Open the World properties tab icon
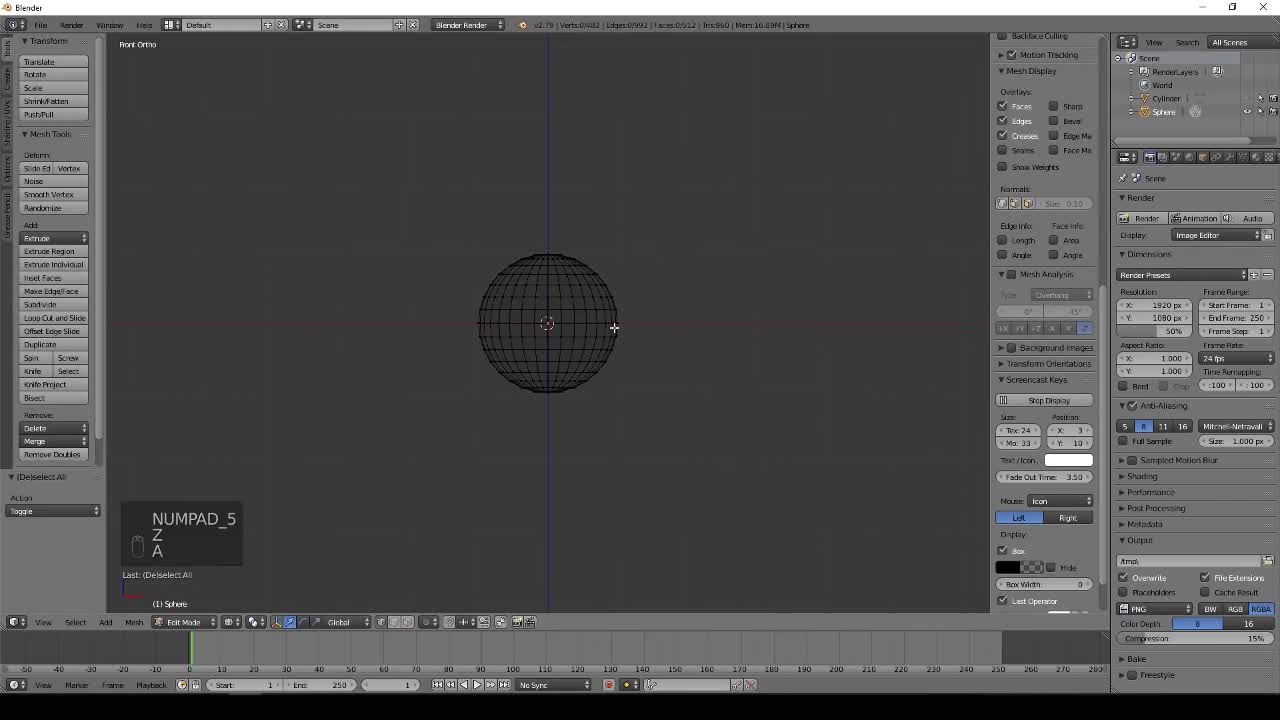Viewport: 1280px width, 720px height. [x=1189, y=157]
